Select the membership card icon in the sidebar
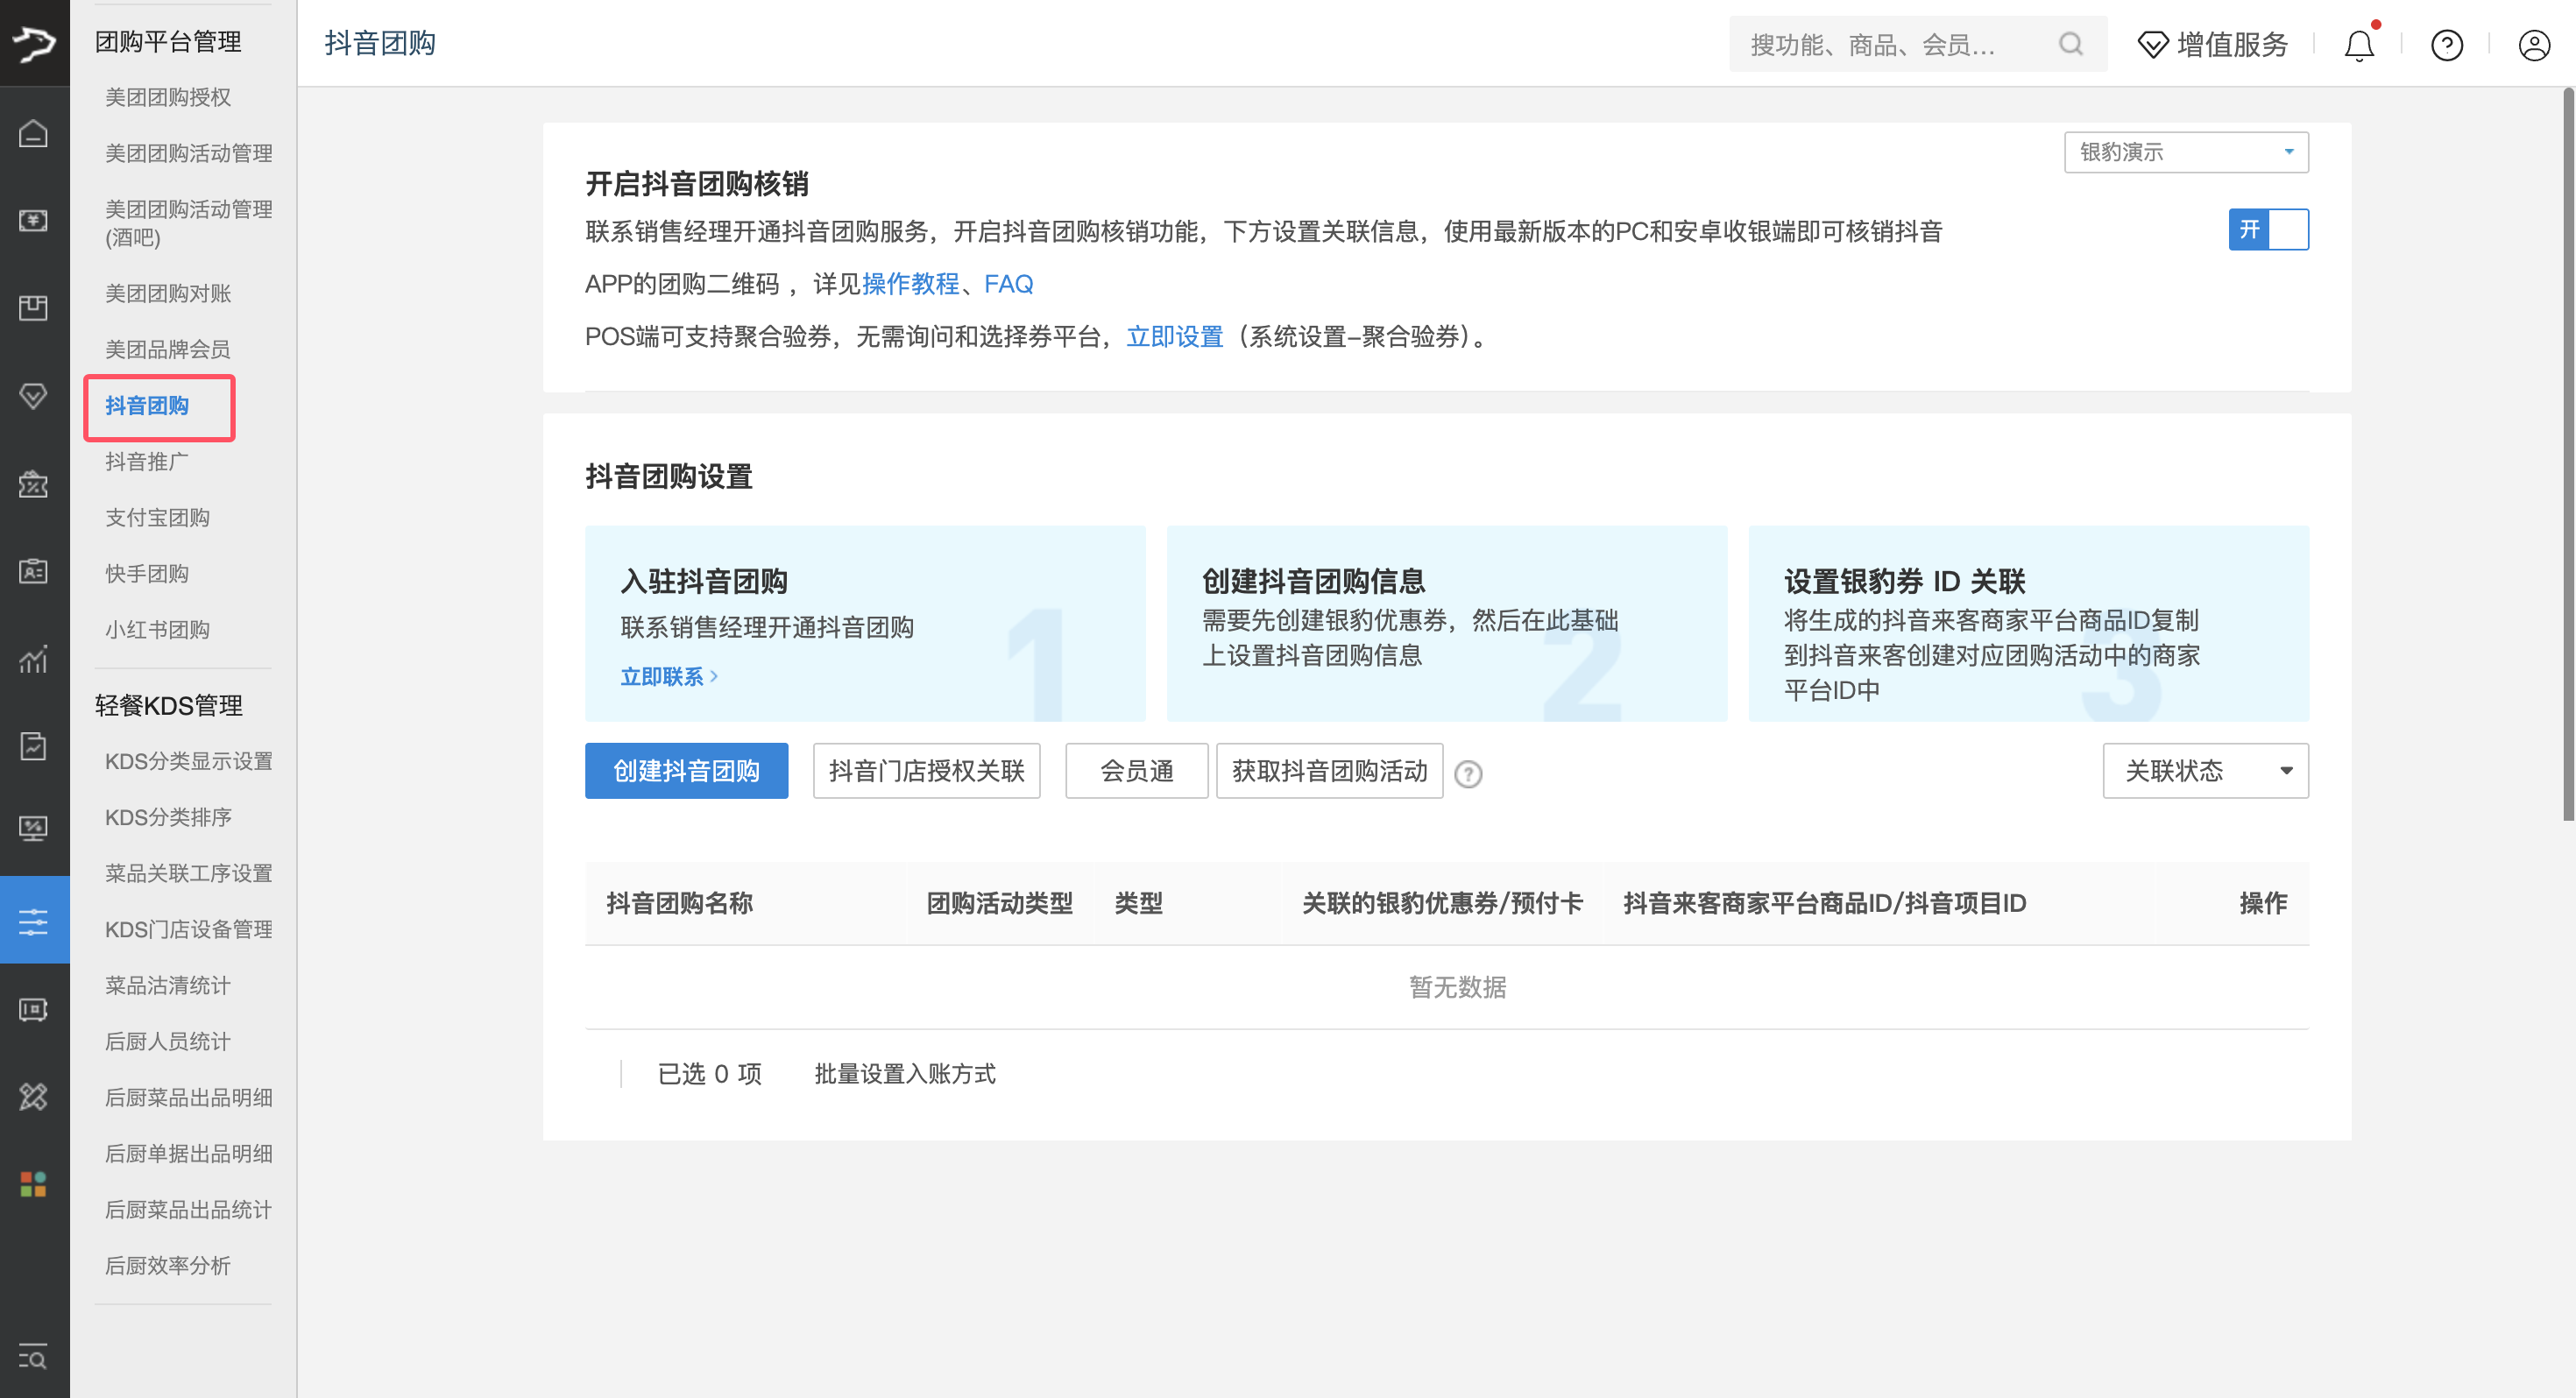 (x=34, y=572)
